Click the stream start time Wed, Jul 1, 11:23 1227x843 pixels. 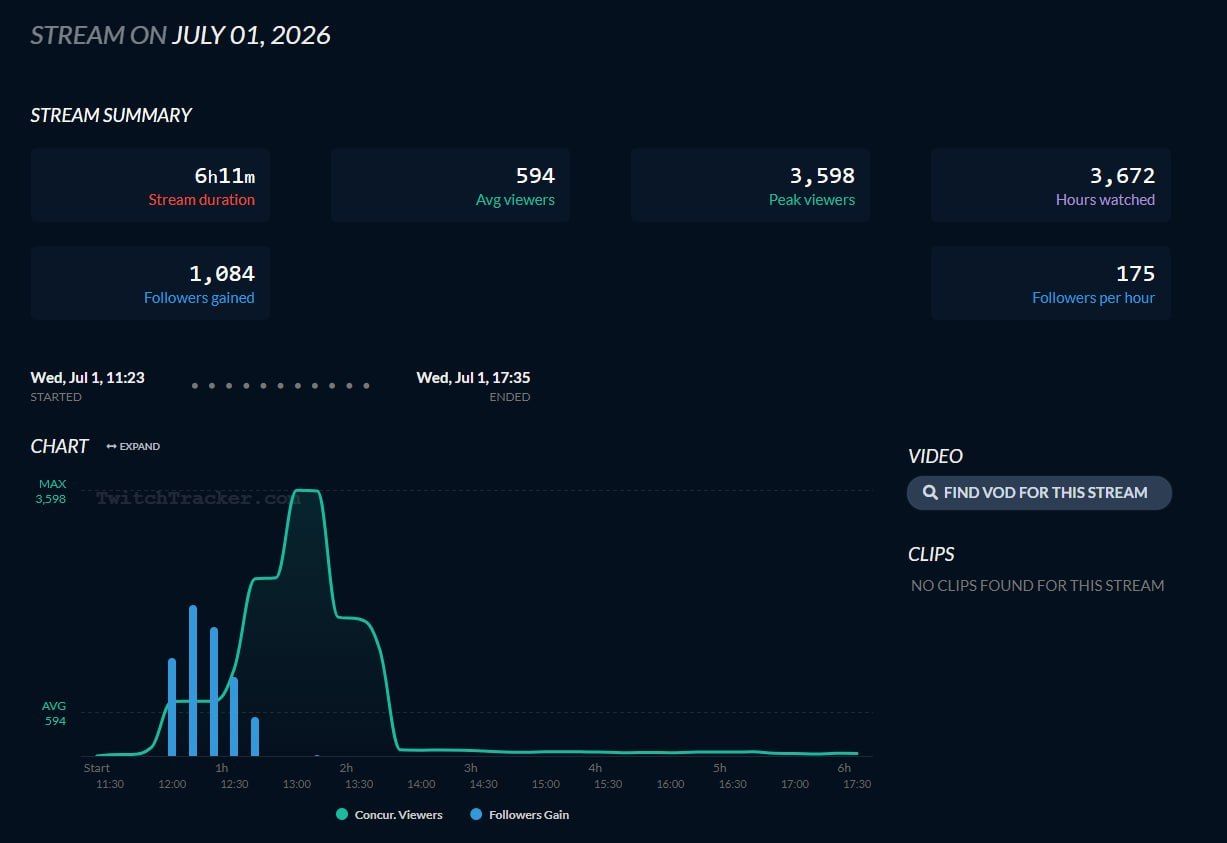pyautogui.click(x=87, y=378)
